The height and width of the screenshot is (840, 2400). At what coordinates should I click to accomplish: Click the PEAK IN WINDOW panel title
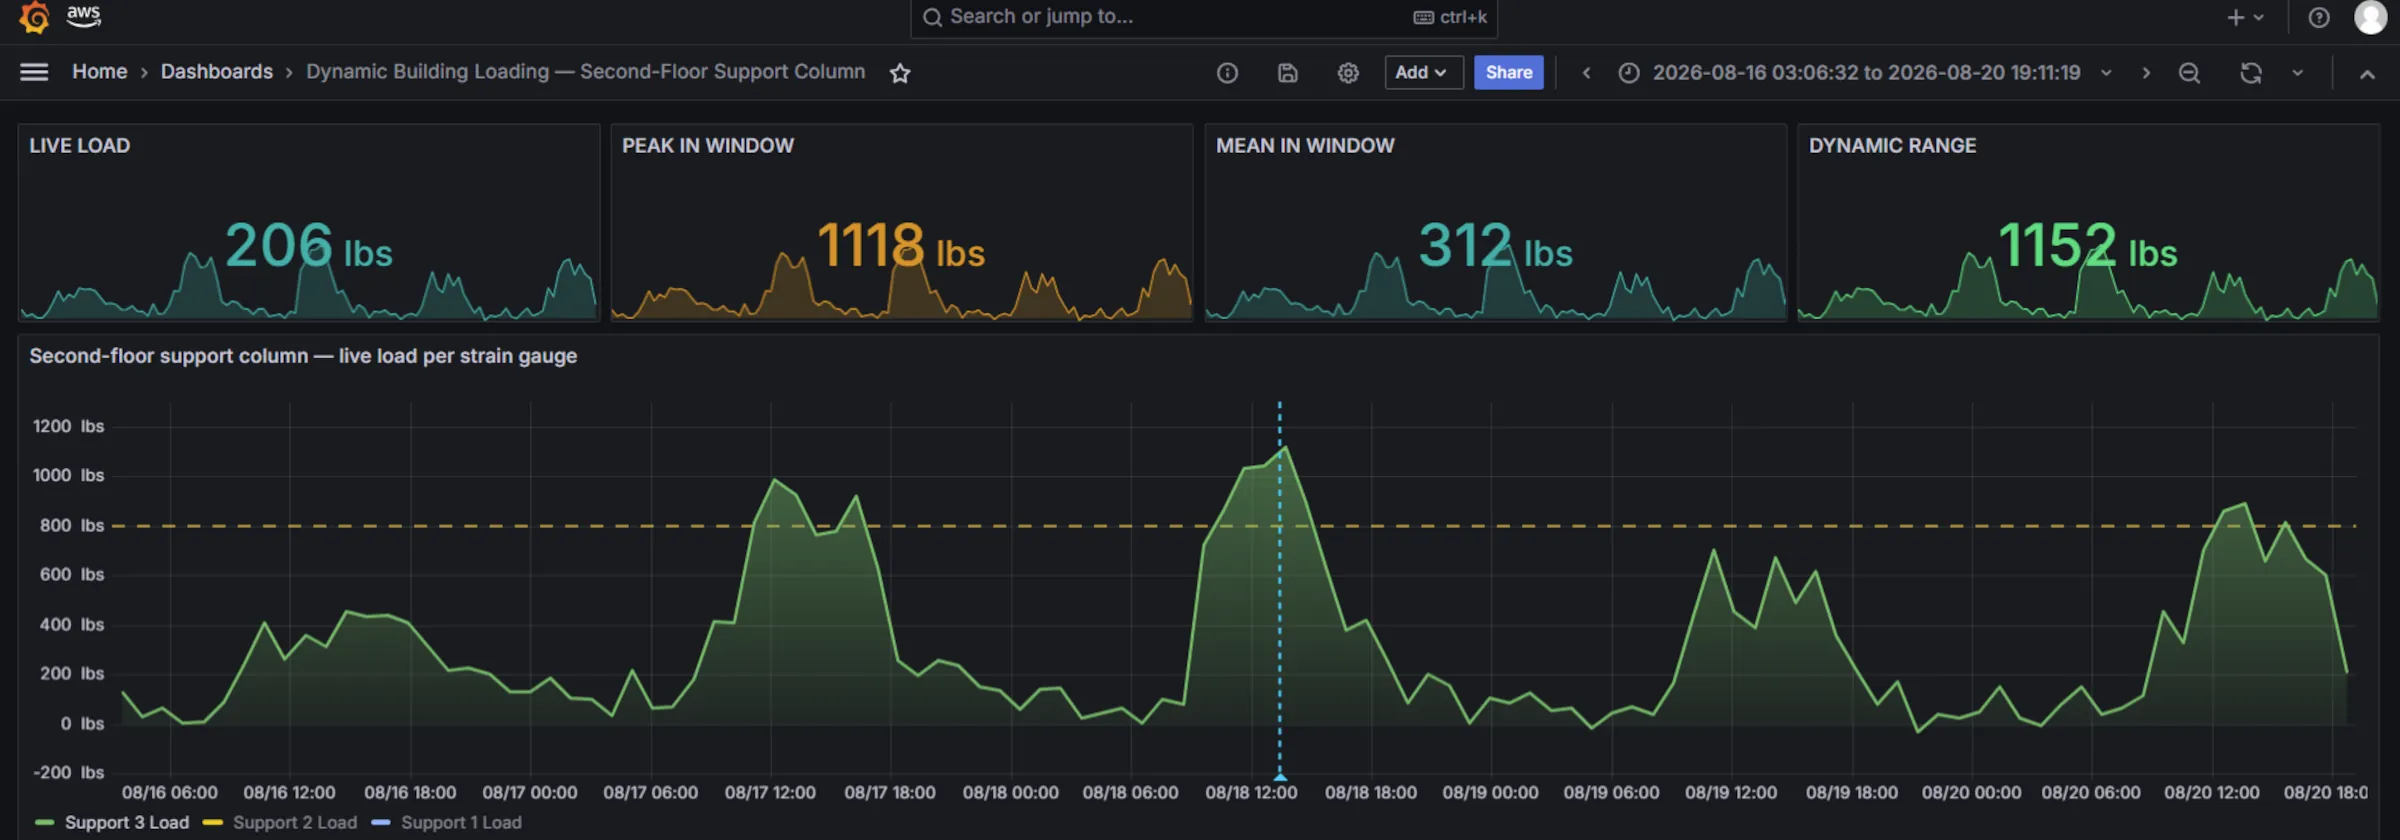tap(708, 146)
